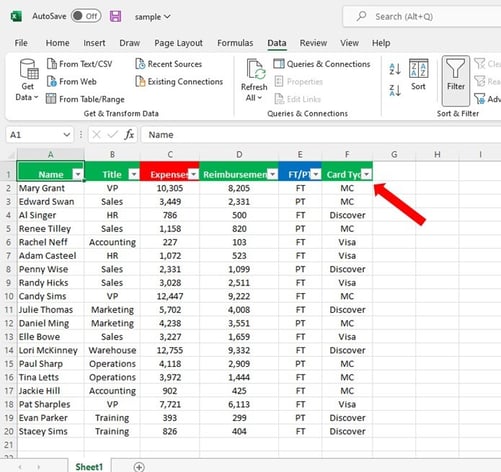Select Rachel Neff's Expenses value 227
The width and height of the screenshot is (501, 472).
point(170,242)
